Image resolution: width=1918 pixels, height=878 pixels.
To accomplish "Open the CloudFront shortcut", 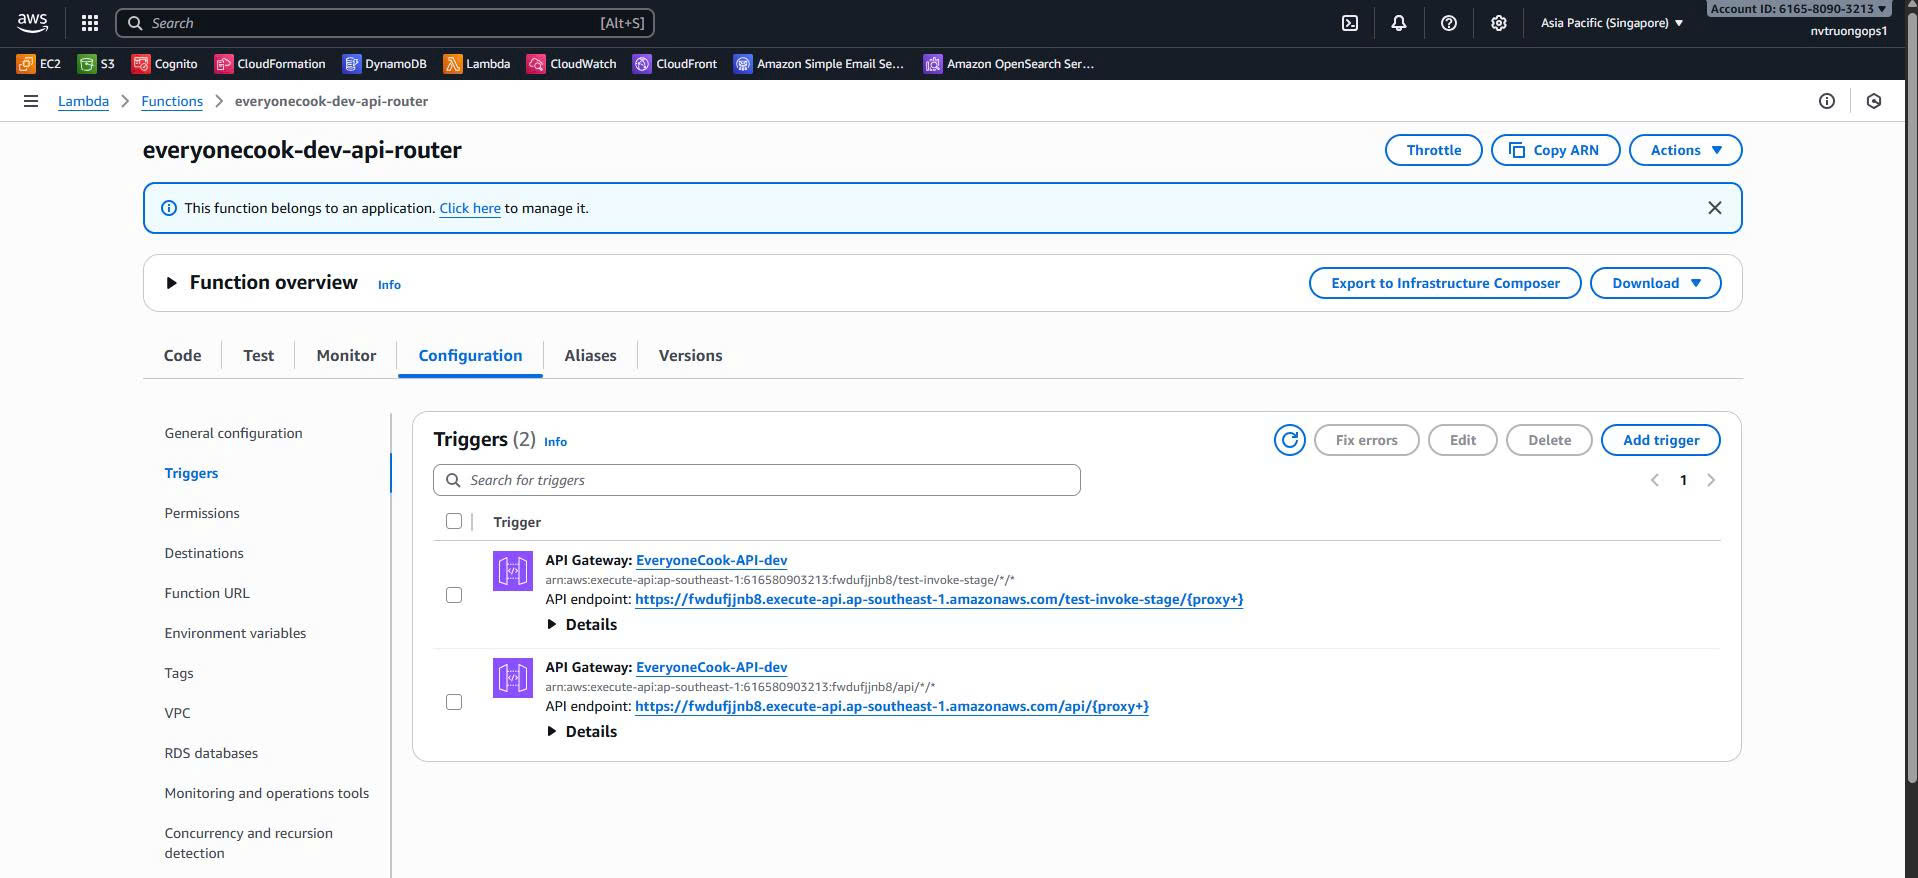I will tap(675, 64).
